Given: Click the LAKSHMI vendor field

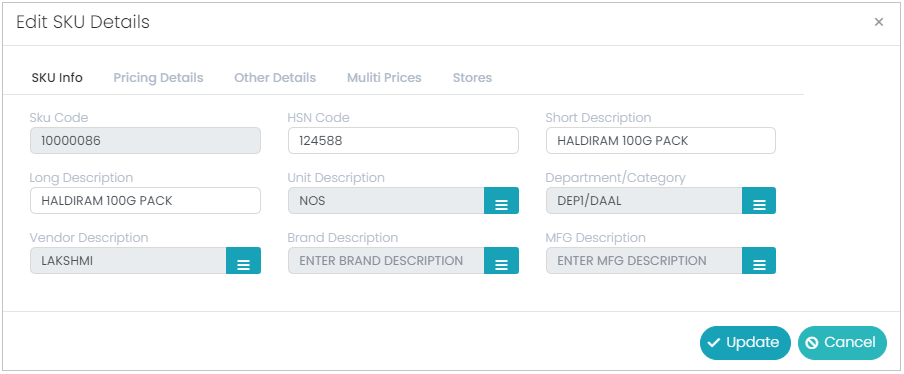Looking at the screenshot, I should pyautogui.click(x=128, y=260).
